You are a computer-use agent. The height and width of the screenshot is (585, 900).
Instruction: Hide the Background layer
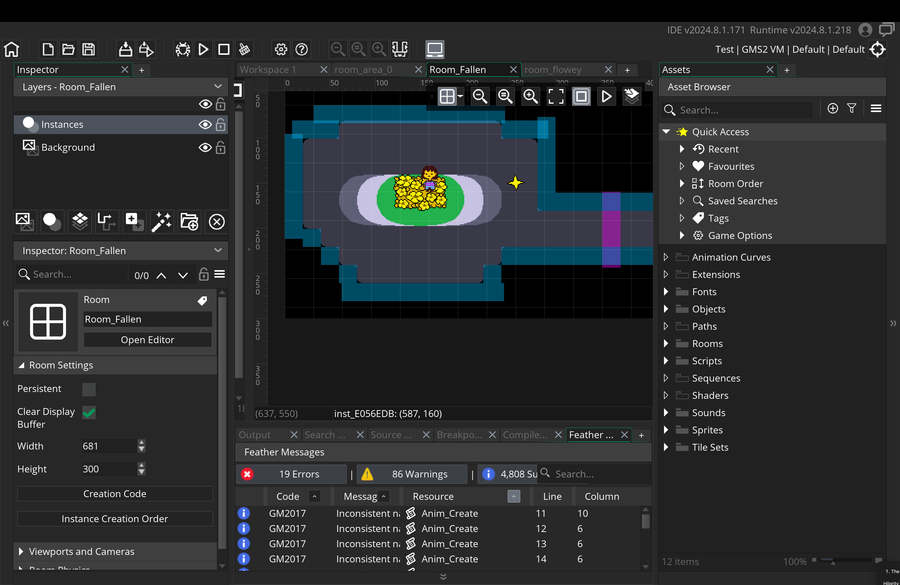point(205,148)
